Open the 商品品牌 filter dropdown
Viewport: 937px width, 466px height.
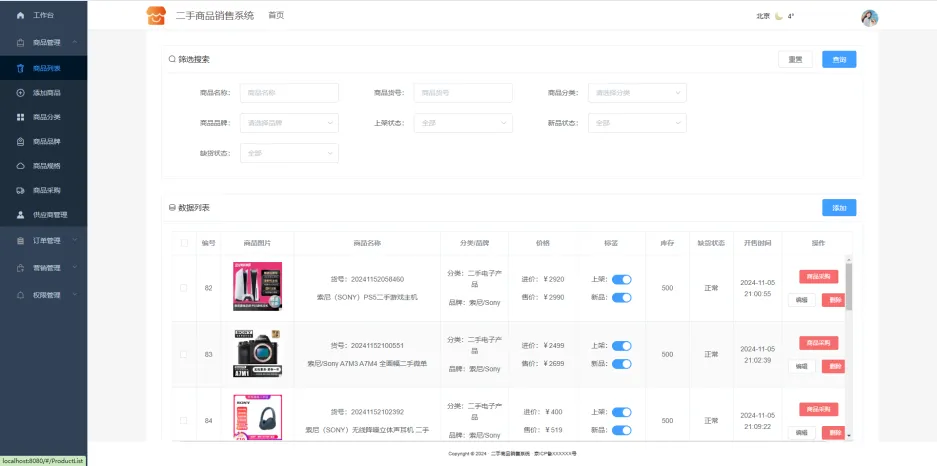click(289, 123)
